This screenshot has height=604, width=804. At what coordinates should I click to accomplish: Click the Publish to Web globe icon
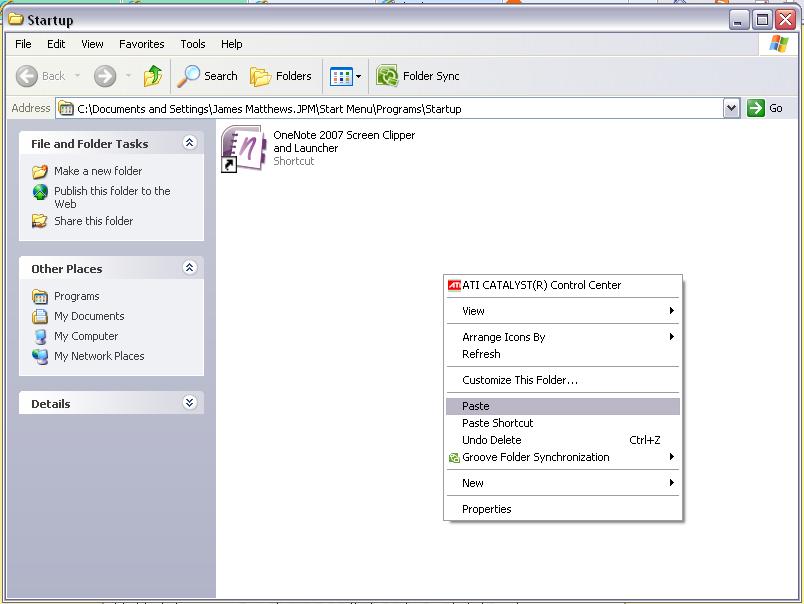[x=40, y=192]
